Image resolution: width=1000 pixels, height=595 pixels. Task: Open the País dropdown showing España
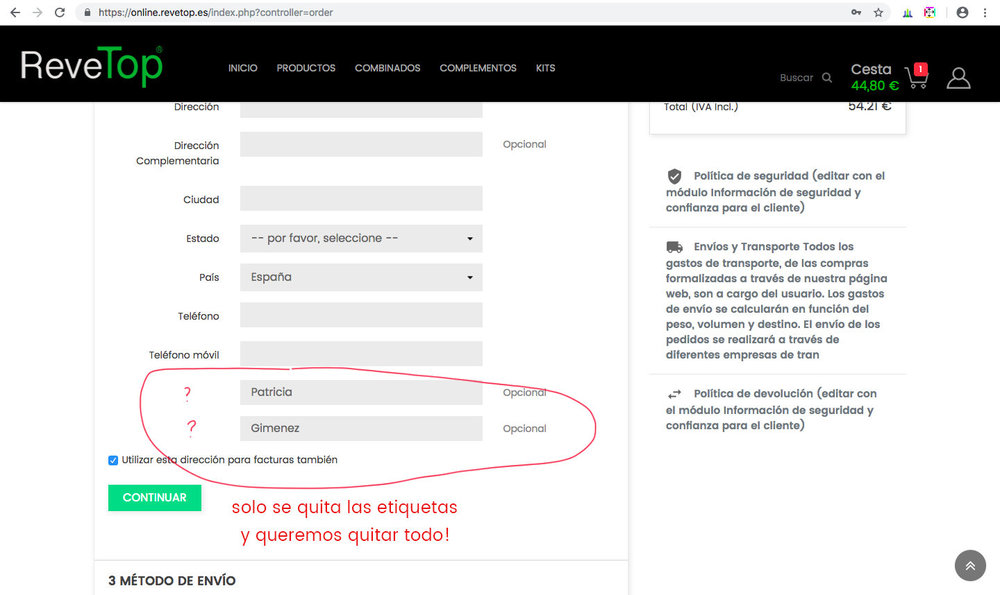tap(361, 277)
